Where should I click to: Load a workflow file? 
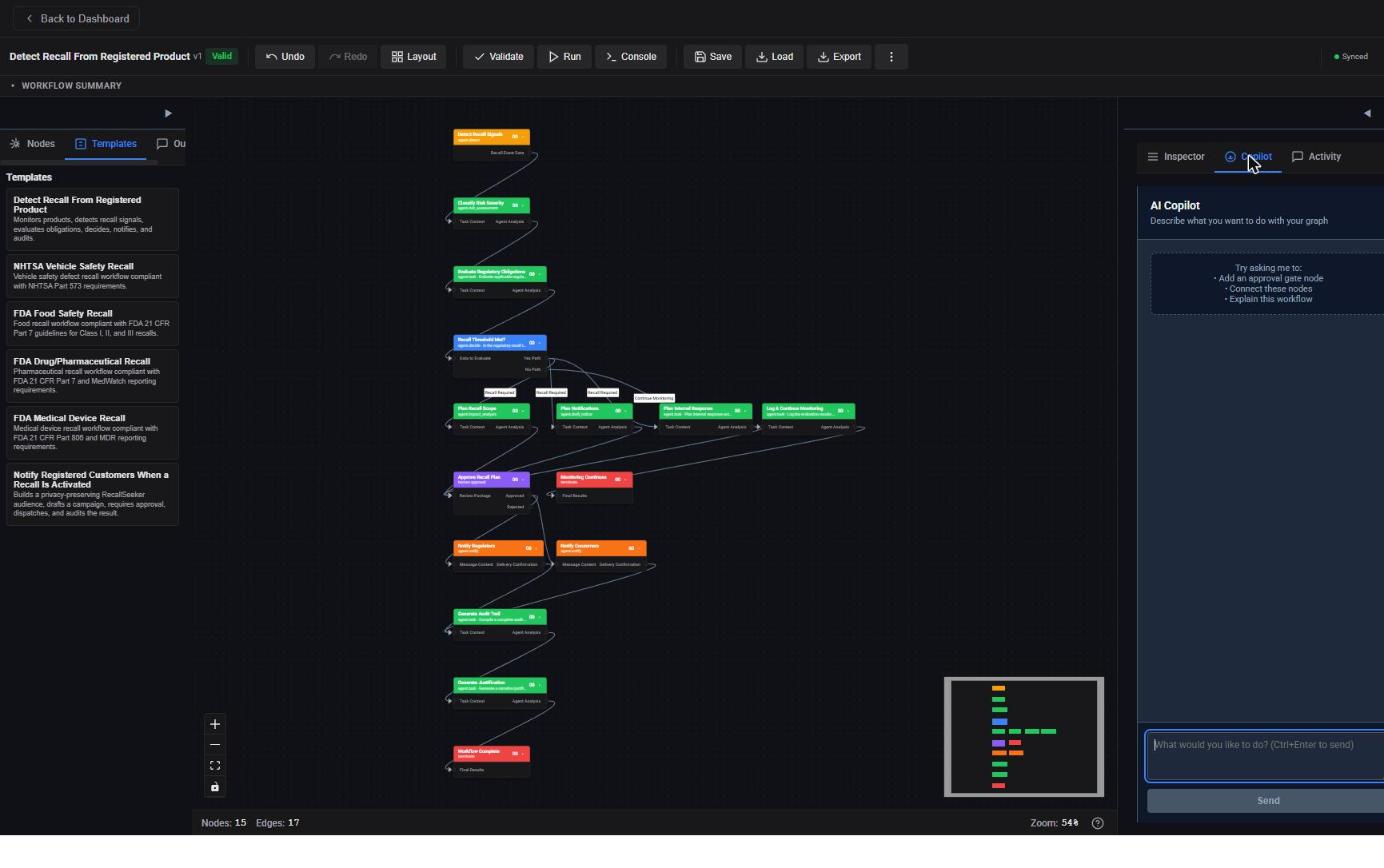tap(774, 57)
